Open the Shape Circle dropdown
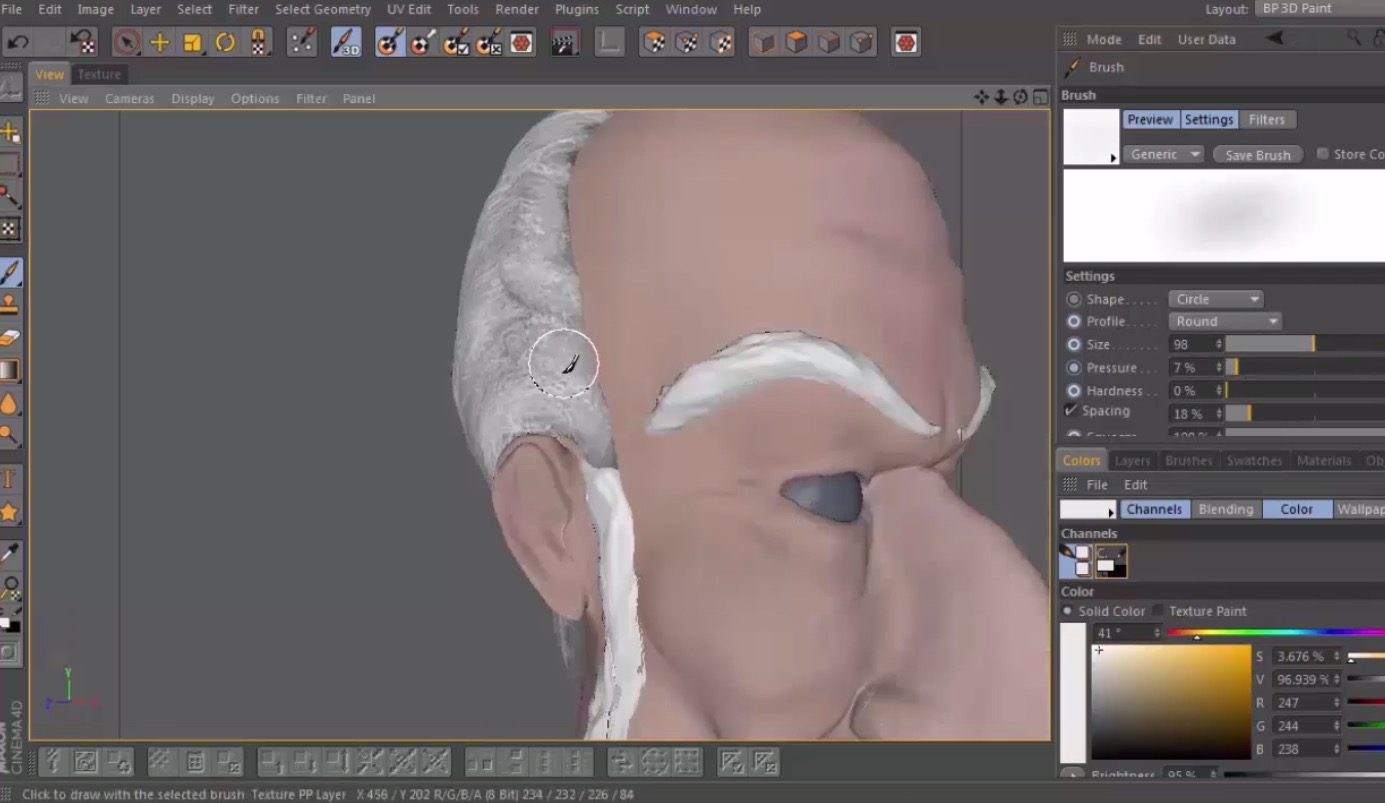Image resolution: width=1385 pixels, height=803 pixels. pos(1216,299)
